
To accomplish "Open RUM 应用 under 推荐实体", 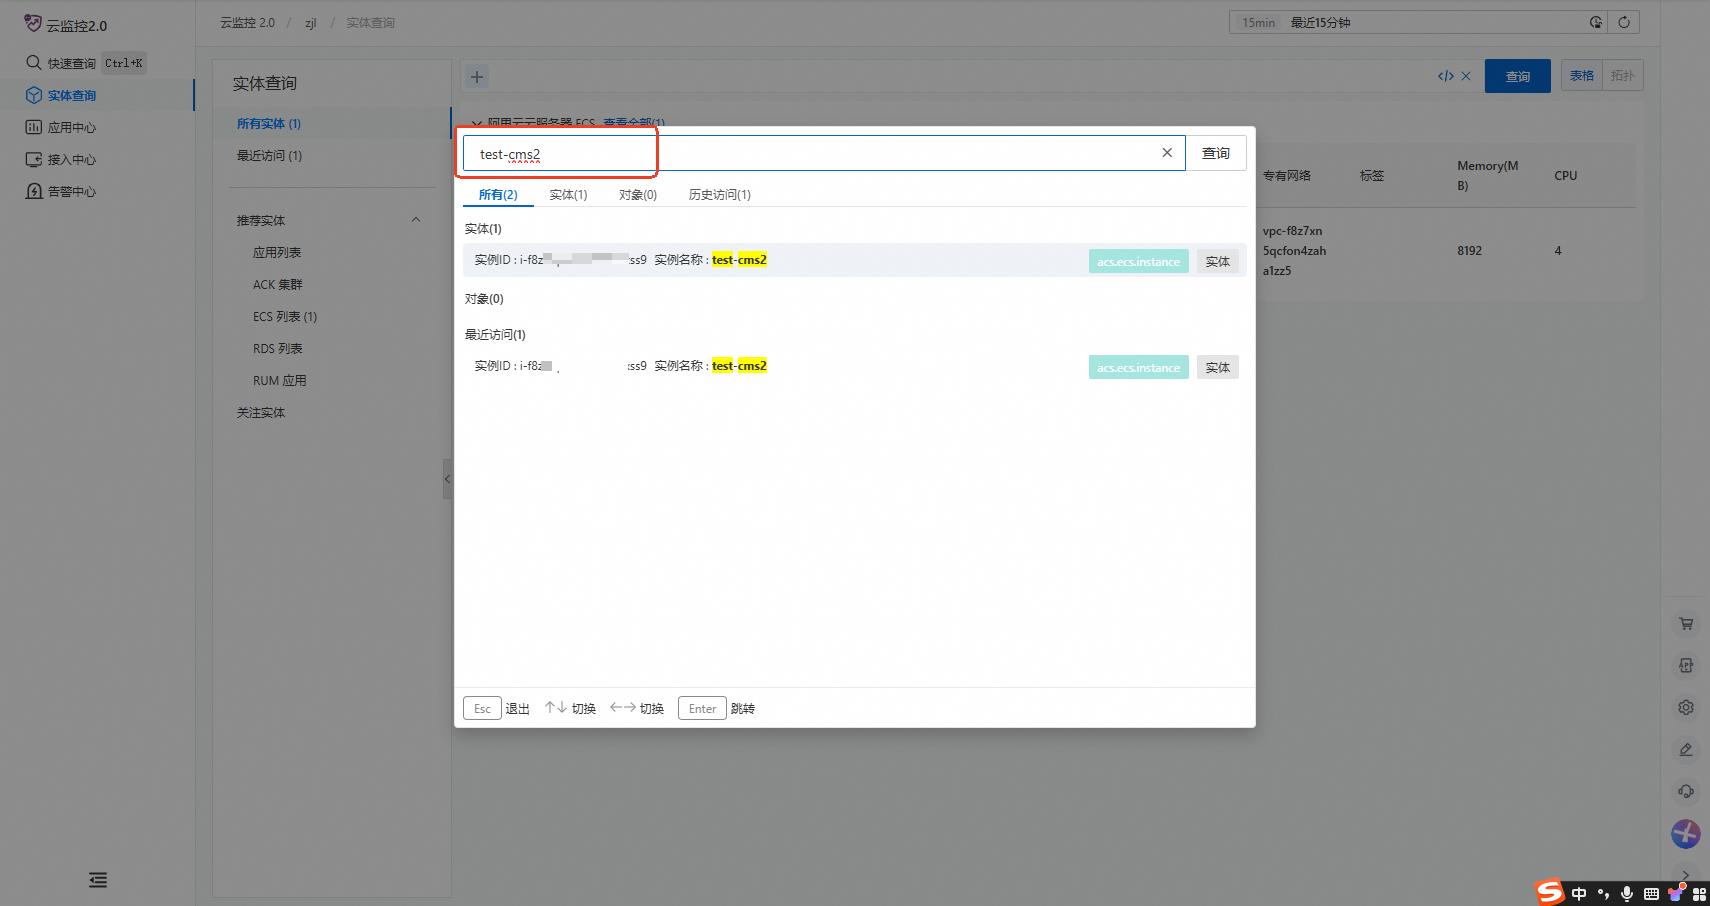I will [x=280, y=381].
